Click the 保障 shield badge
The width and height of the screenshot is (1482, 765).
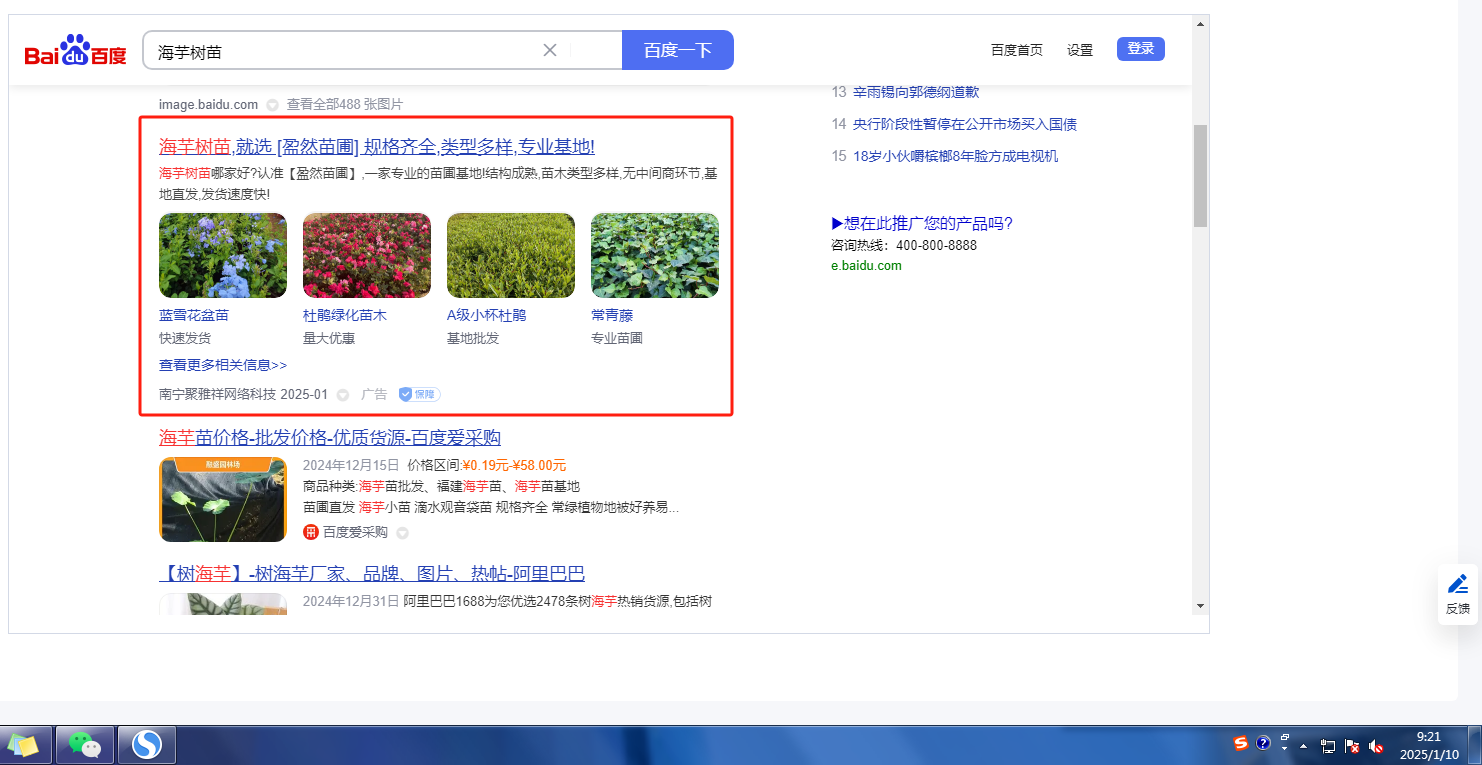tap(420, 394)
